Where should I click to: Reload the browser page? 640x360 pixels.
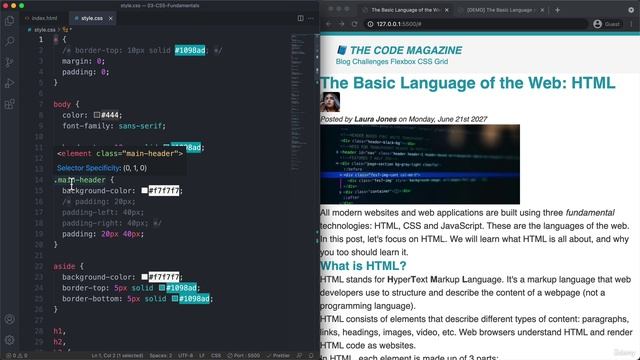354,24
